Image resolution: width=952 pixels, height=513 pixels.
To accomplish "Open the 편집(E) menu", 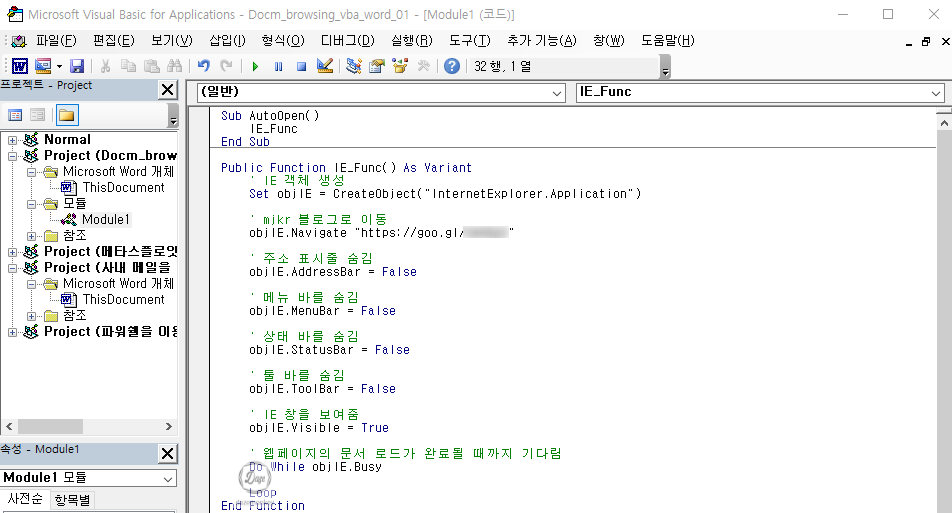I will coord(114,41).
